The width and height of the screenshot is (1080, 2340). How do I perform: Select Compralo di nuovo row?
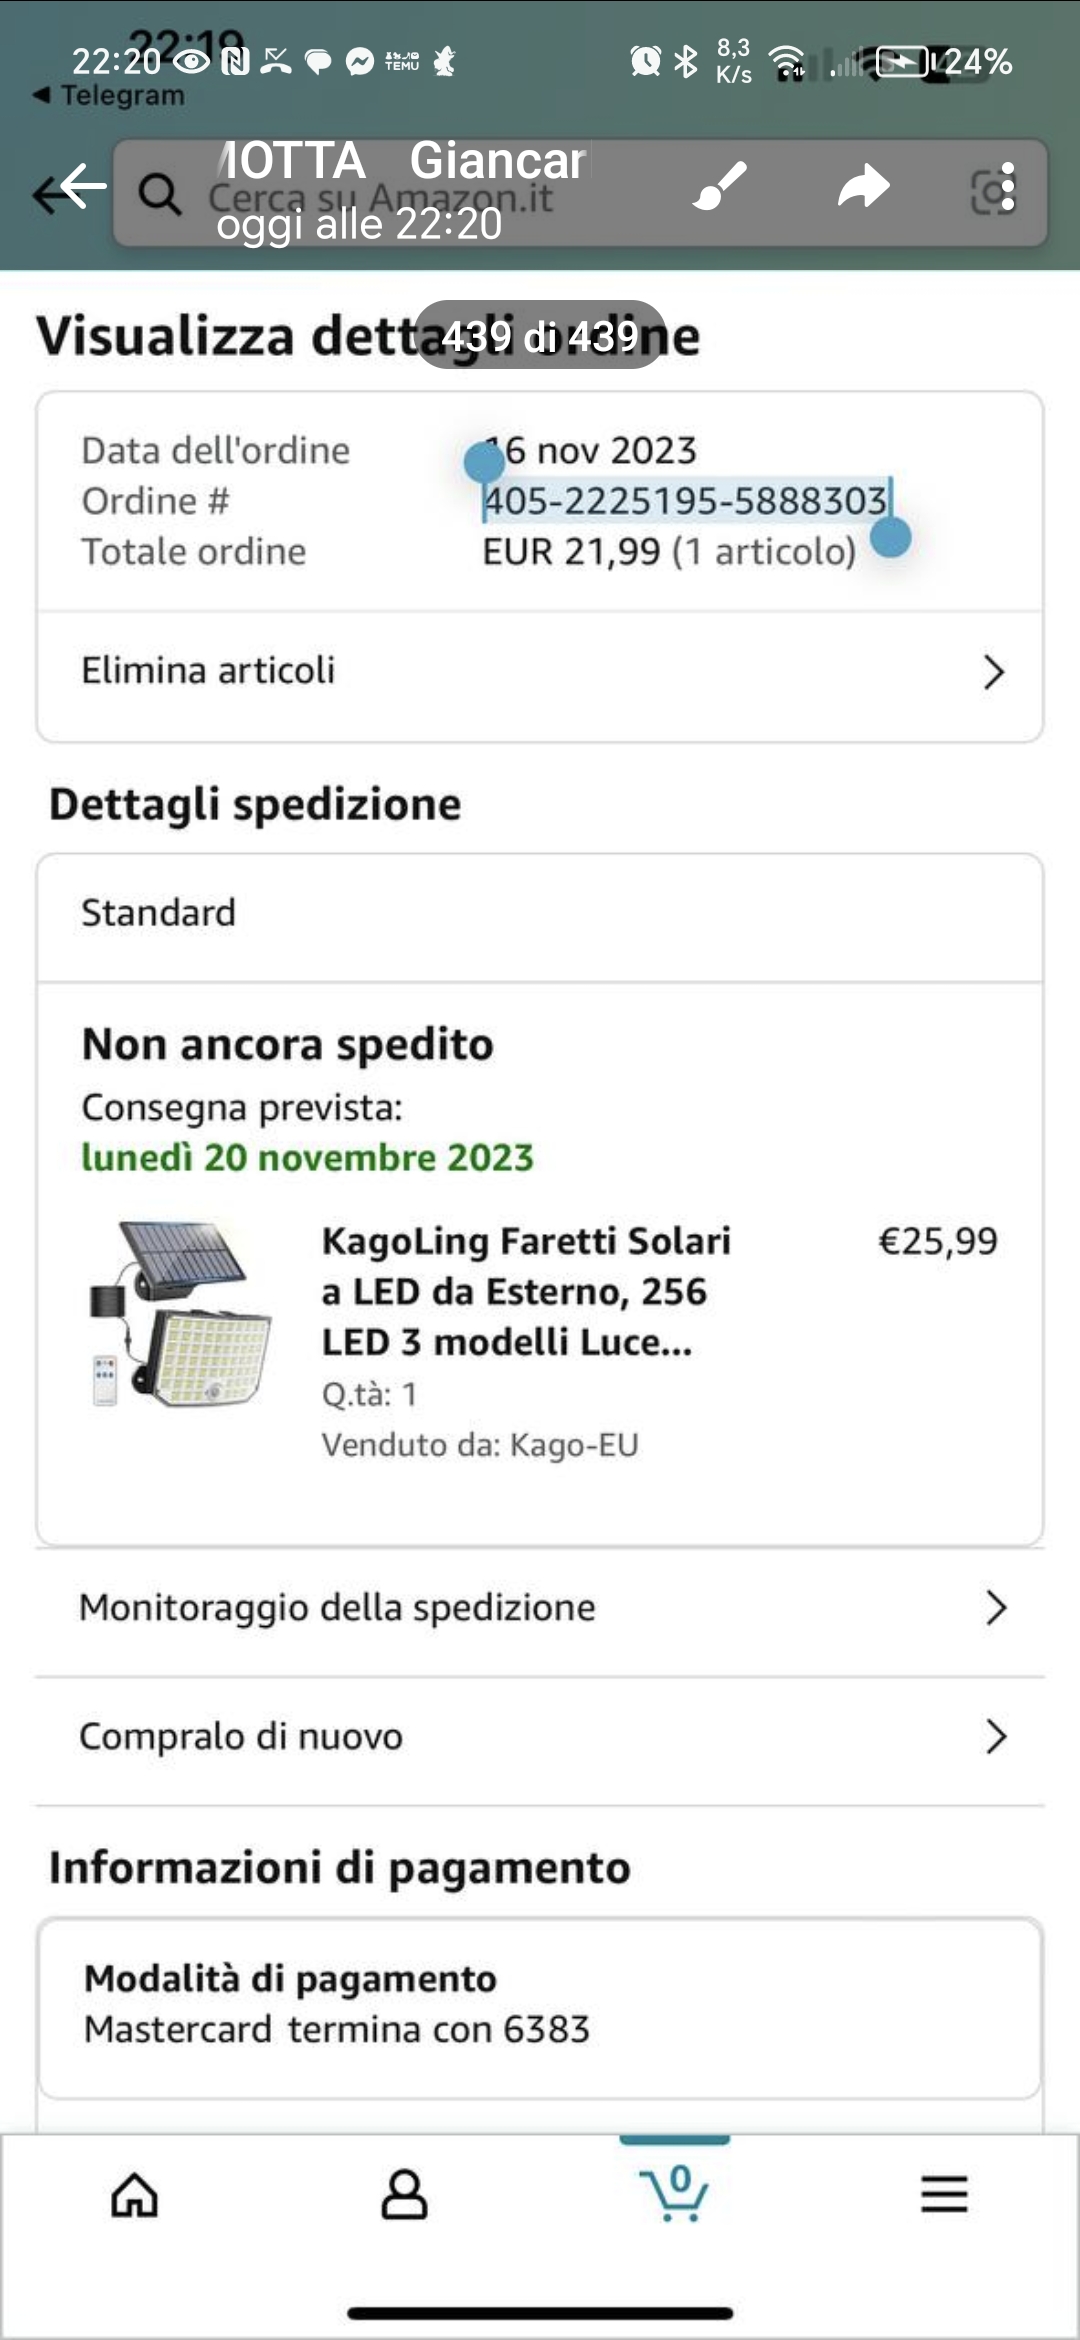click(x=540, y=1738)
